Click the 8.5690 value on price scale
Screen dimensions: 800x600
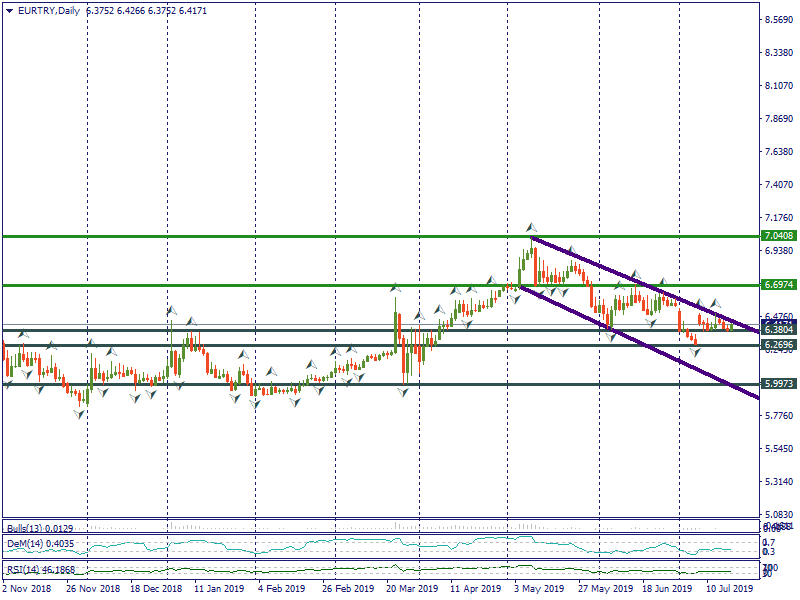click(778, 20)
